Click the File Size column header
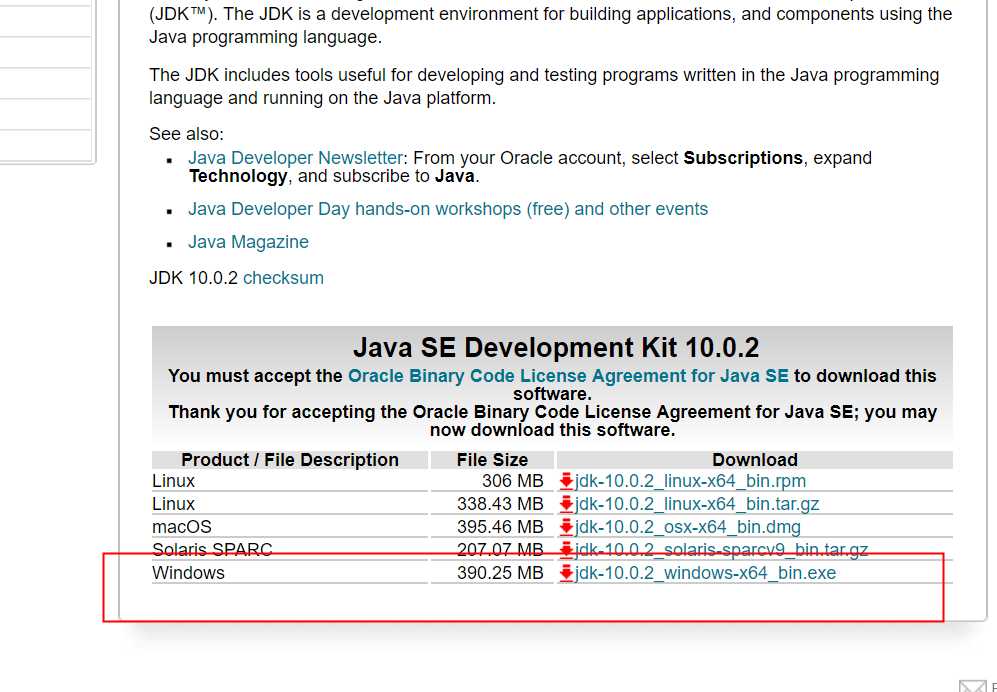The height and width of the screenshot is (692, 997). click(x=492, y=460)
